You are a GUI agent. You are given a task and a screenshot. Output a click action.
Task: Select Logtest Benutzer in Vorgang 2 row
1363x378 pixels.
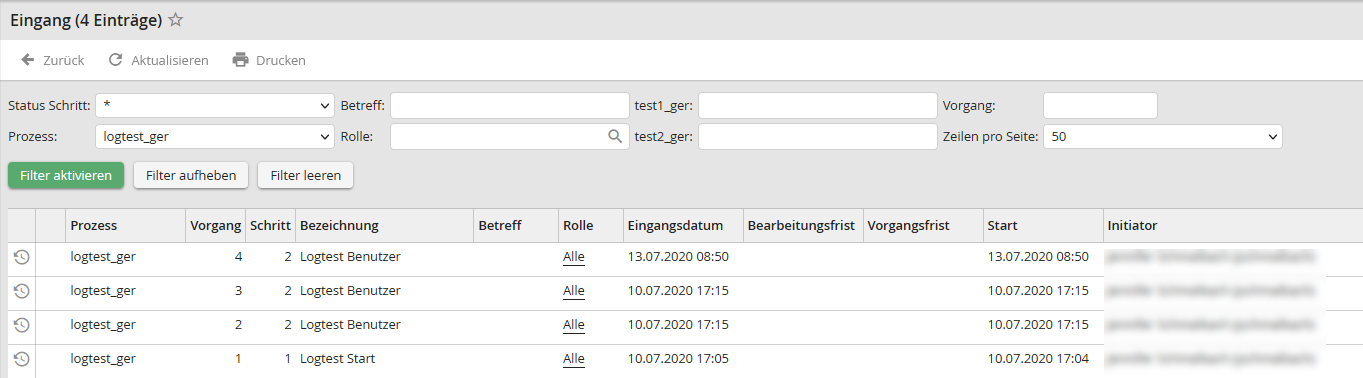click(x=350, y=324)
